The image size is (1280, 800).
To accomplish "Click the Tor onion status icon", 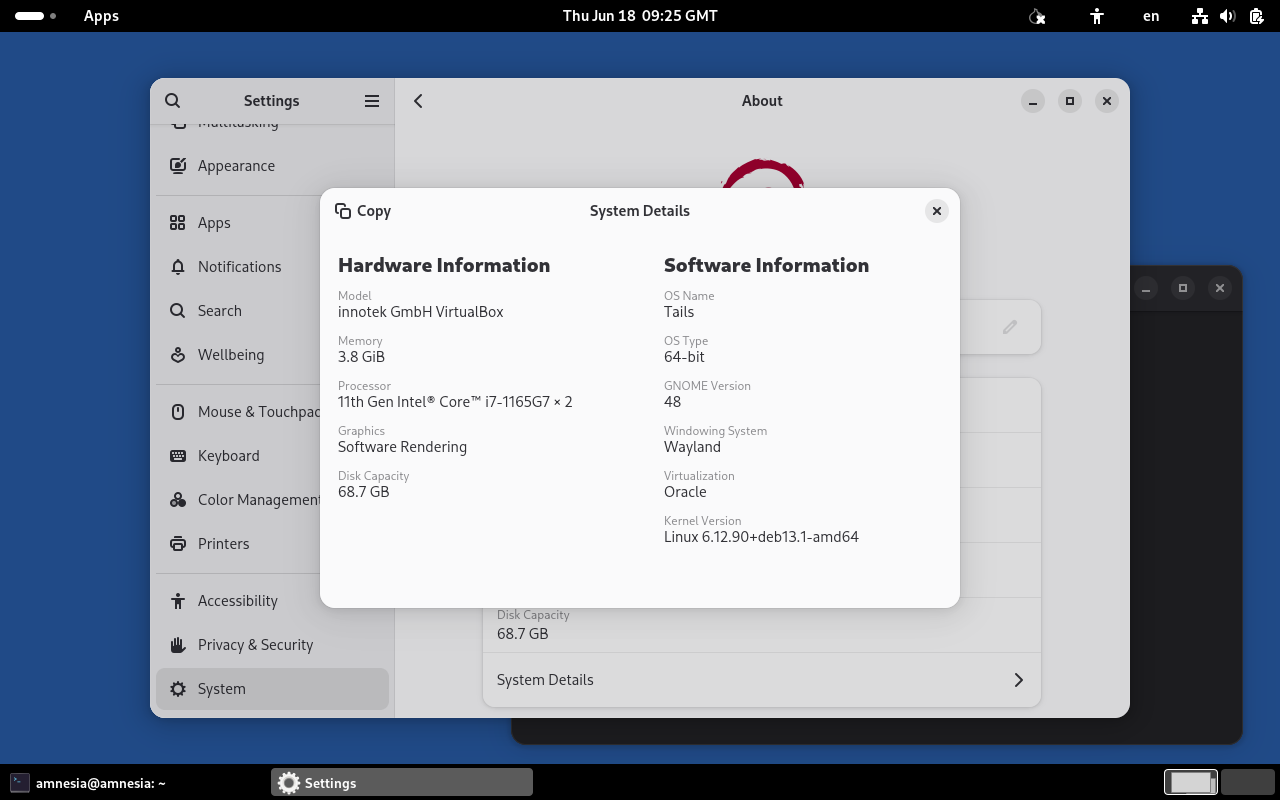I will coord(1038,16).
